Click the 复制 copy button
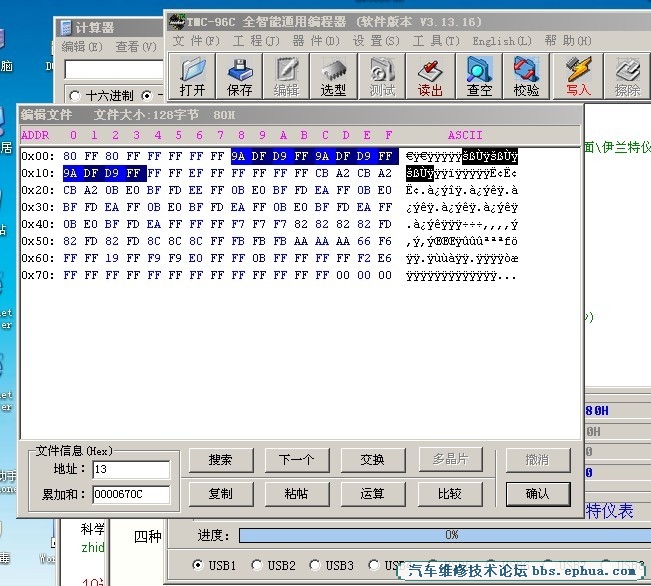Viewport: 651px width, 586px height. [221, 494]
